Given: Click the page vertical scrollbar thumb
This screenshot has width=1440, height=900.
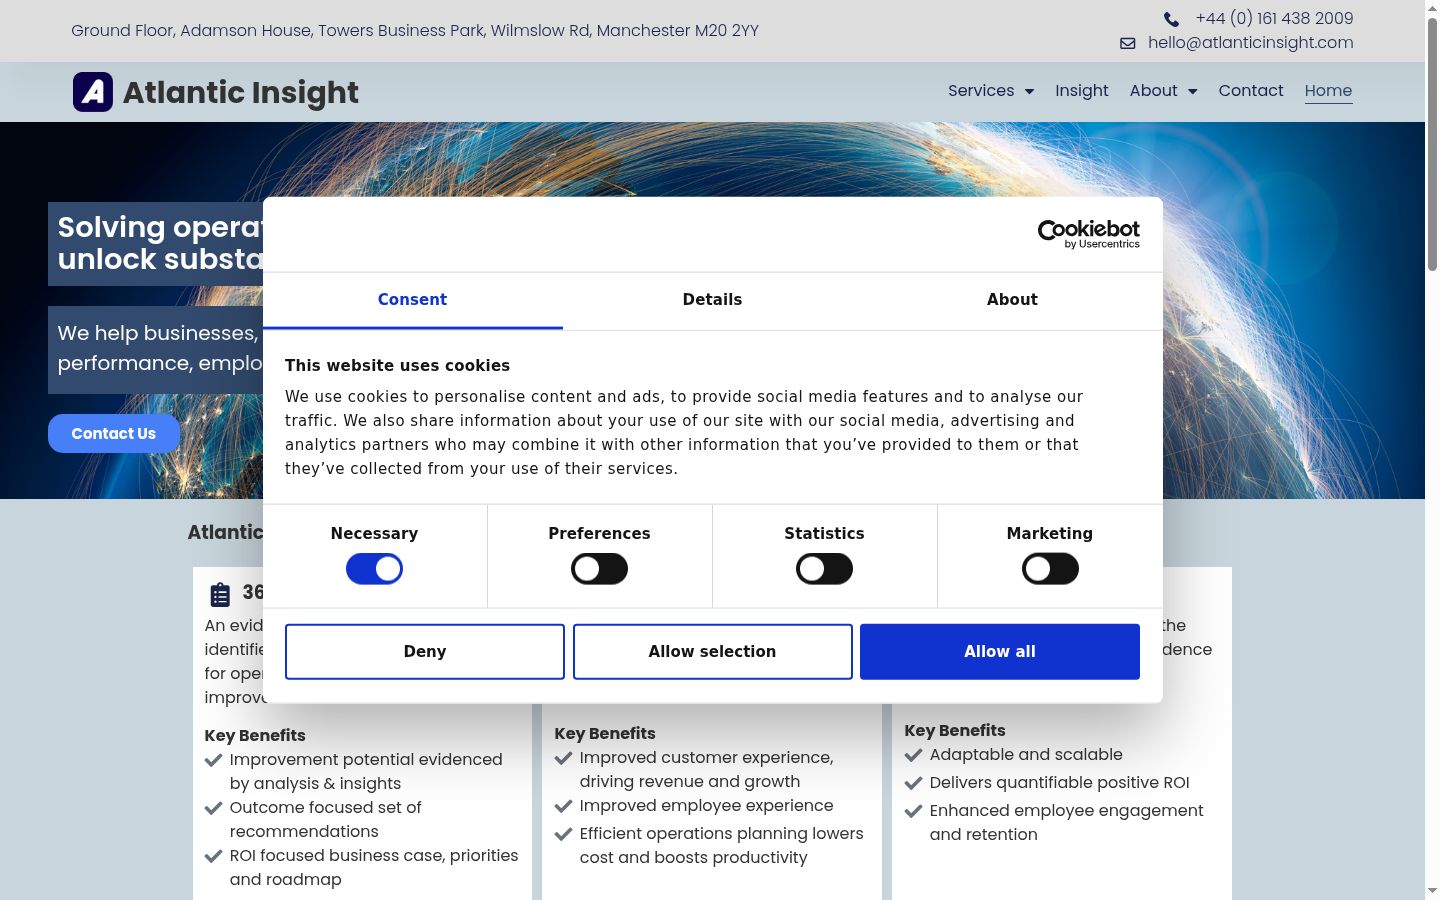Looking at the screenshot, I should 1432,143.
